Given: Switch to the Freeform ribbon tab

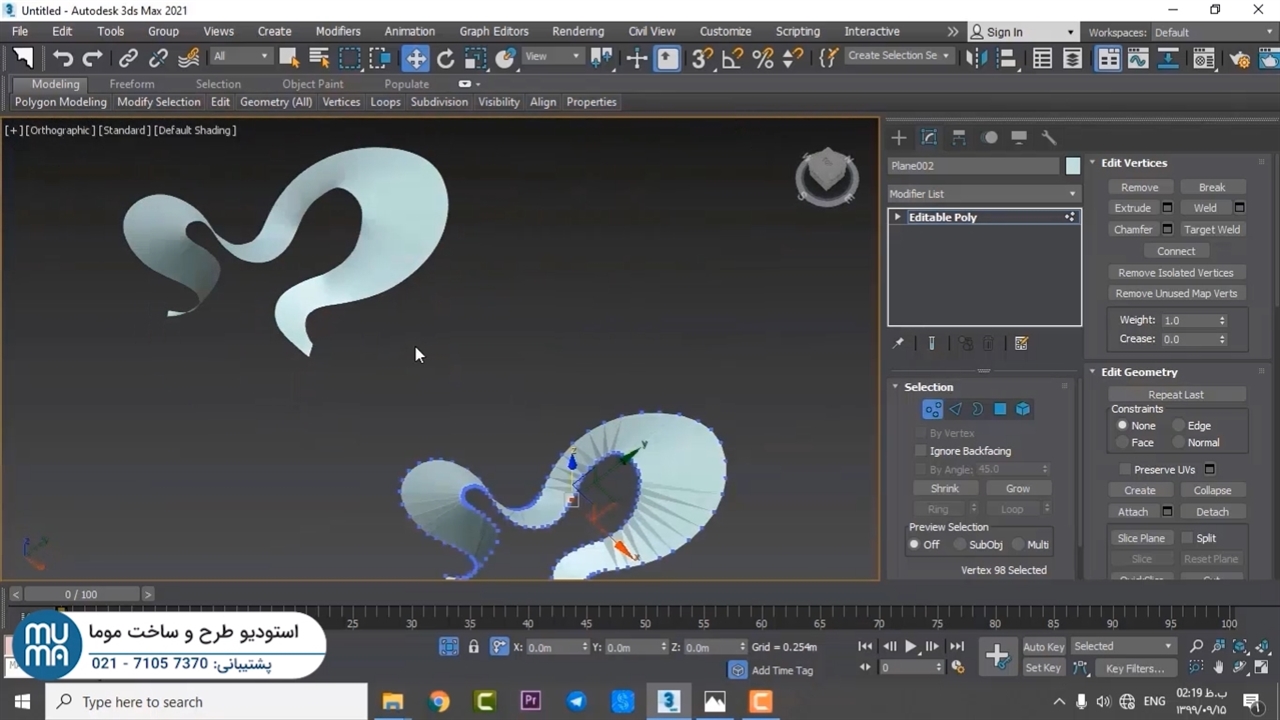Looking at the screenshot, I should coord(132,84).
